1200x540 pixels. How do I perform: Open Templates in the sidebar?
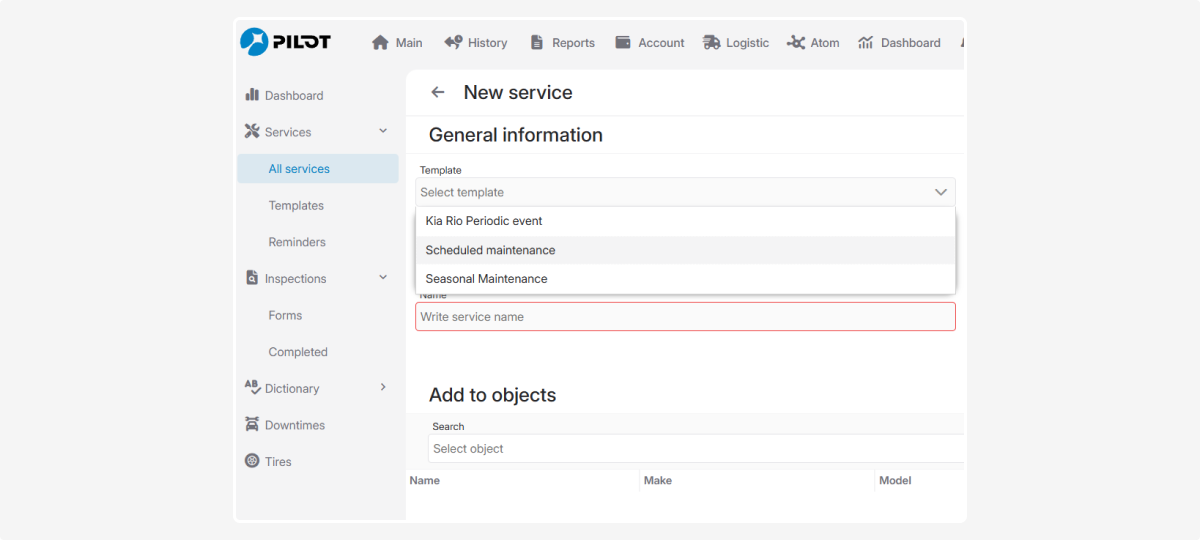coord(296,205)
